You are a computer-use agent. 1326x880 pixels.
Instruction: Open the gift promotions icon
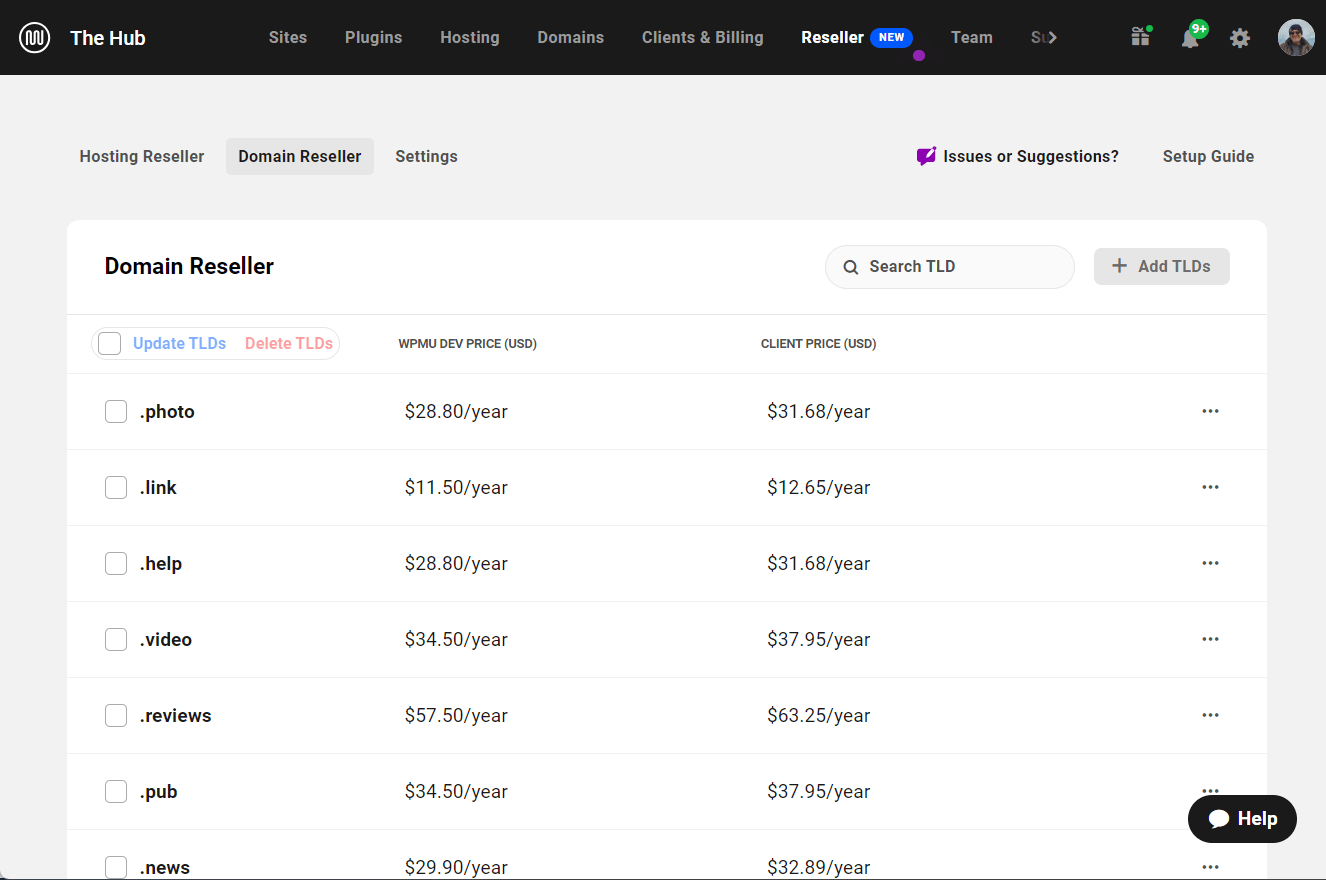tap(1140, 37)
